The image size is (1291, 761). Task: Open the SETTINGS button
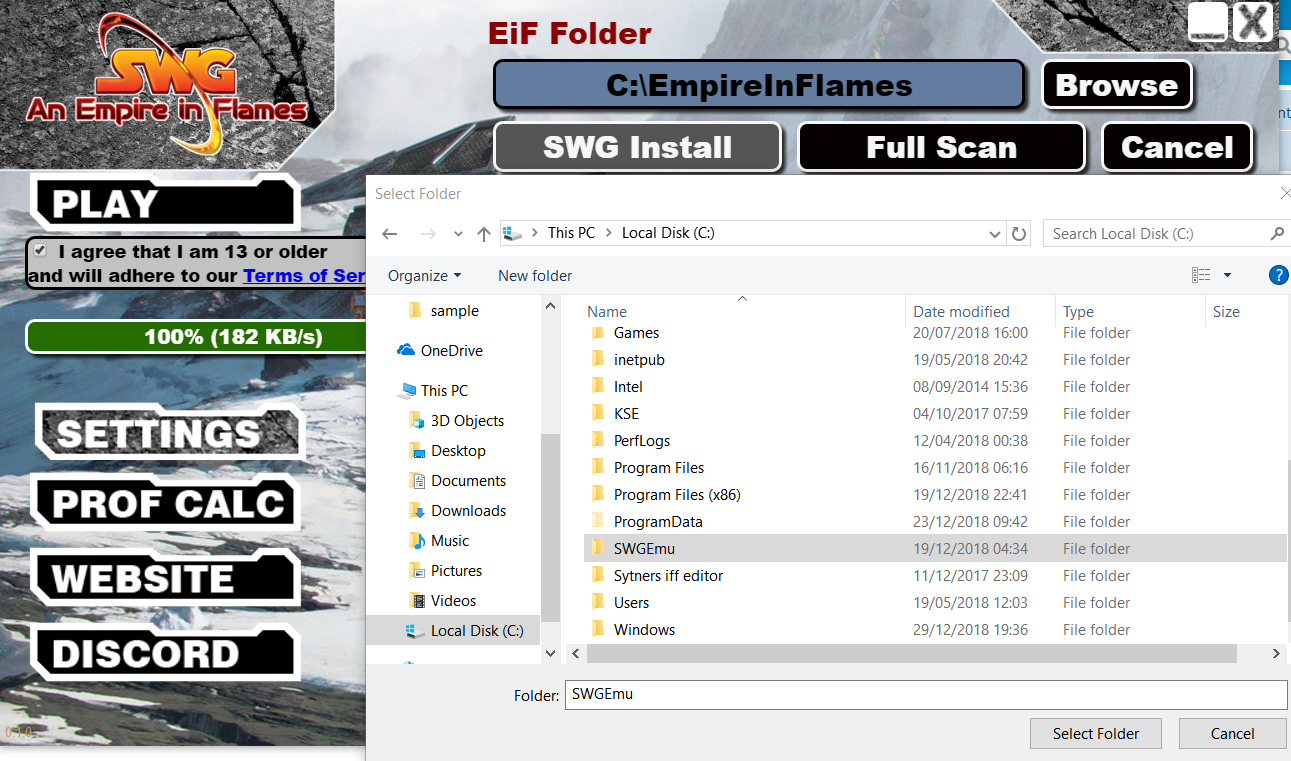[168, 432]
